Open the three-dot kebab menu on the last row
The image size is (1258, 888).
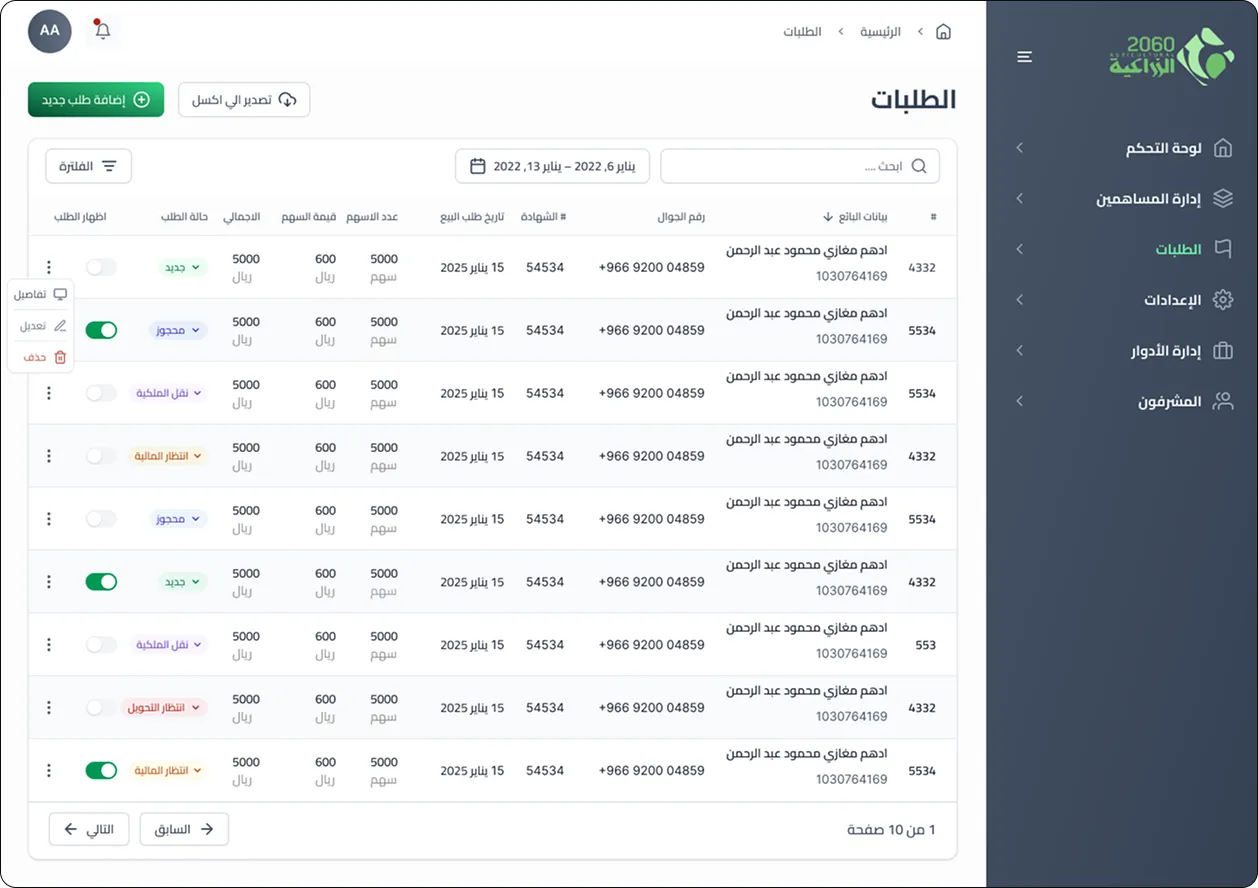point(48,770)
